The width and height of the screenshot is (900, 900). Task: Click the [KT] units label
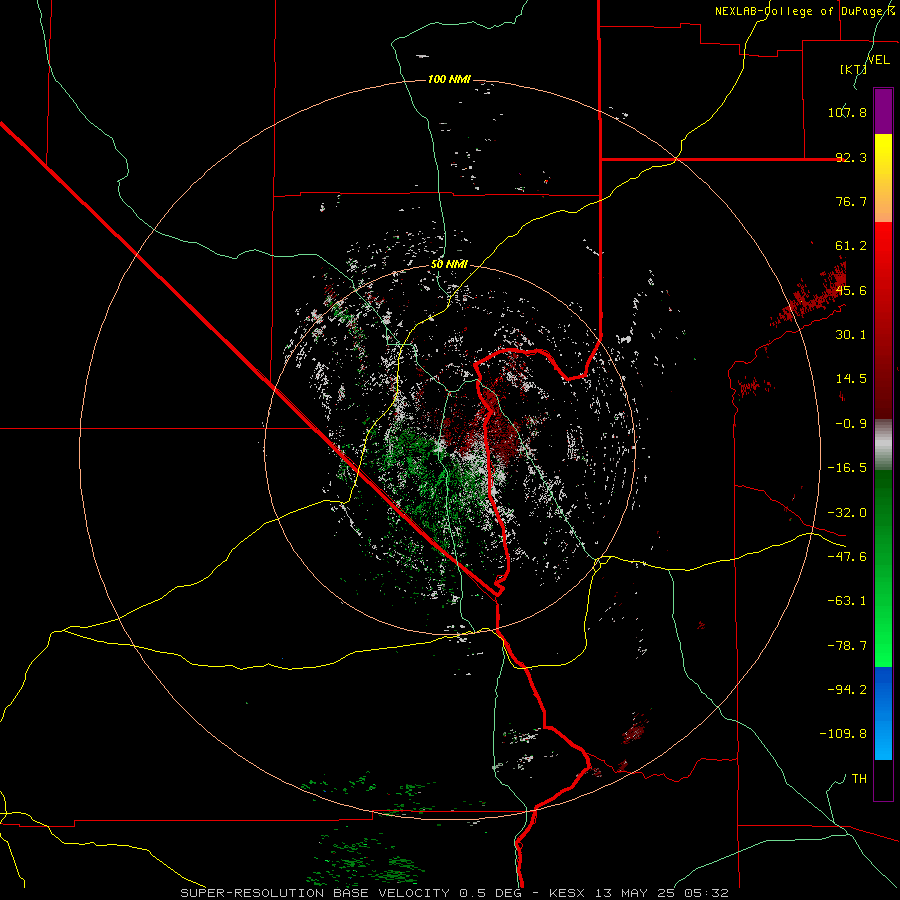coord(853,69)
